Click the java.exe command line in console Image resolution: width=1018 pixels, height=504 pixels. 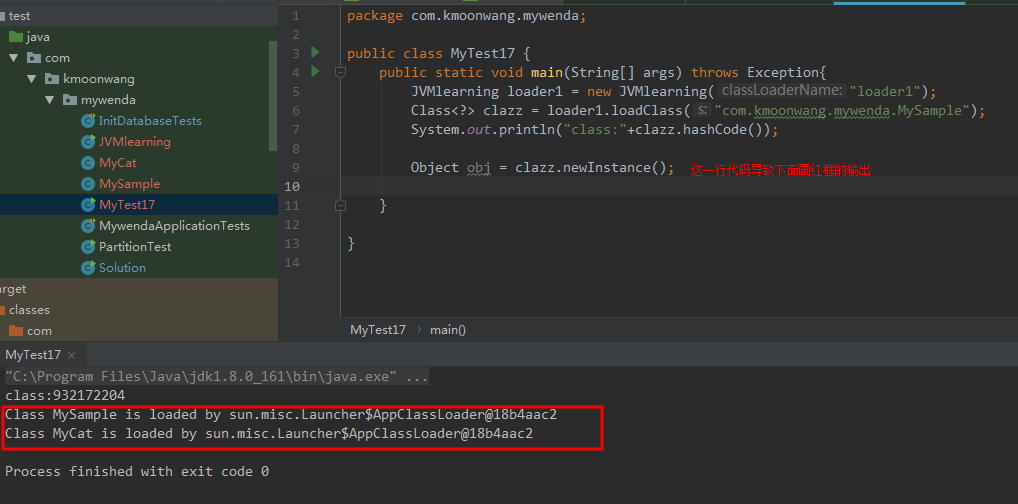217,376
